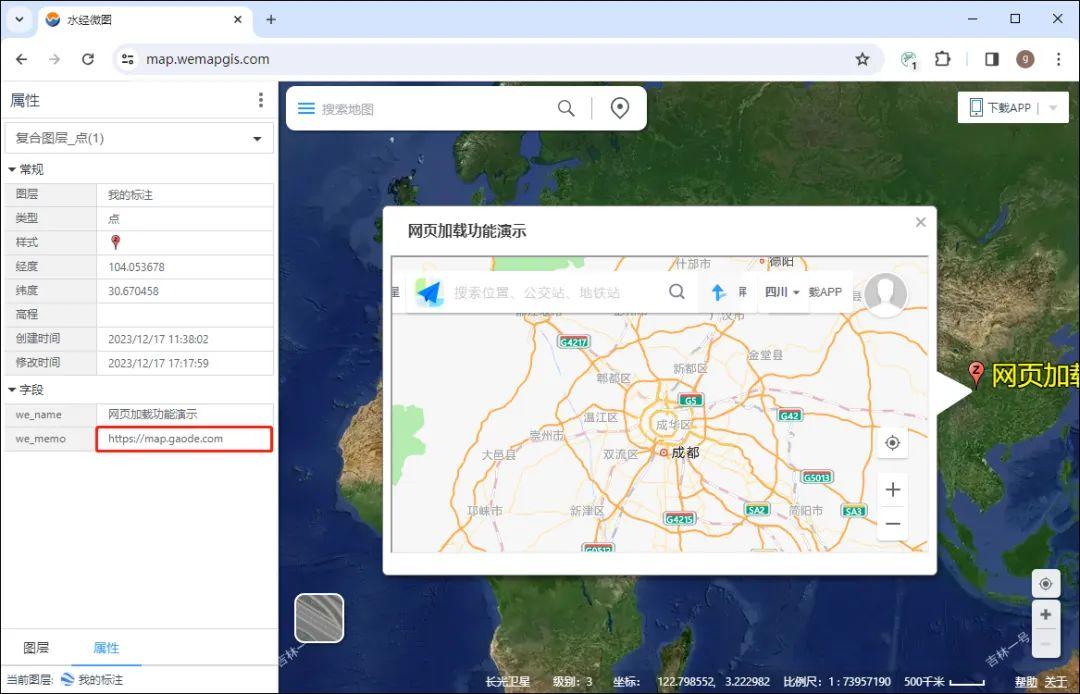Expand the 下载APP dropdown arrow
1080x694 pixels.
(x=1052, y=108)
